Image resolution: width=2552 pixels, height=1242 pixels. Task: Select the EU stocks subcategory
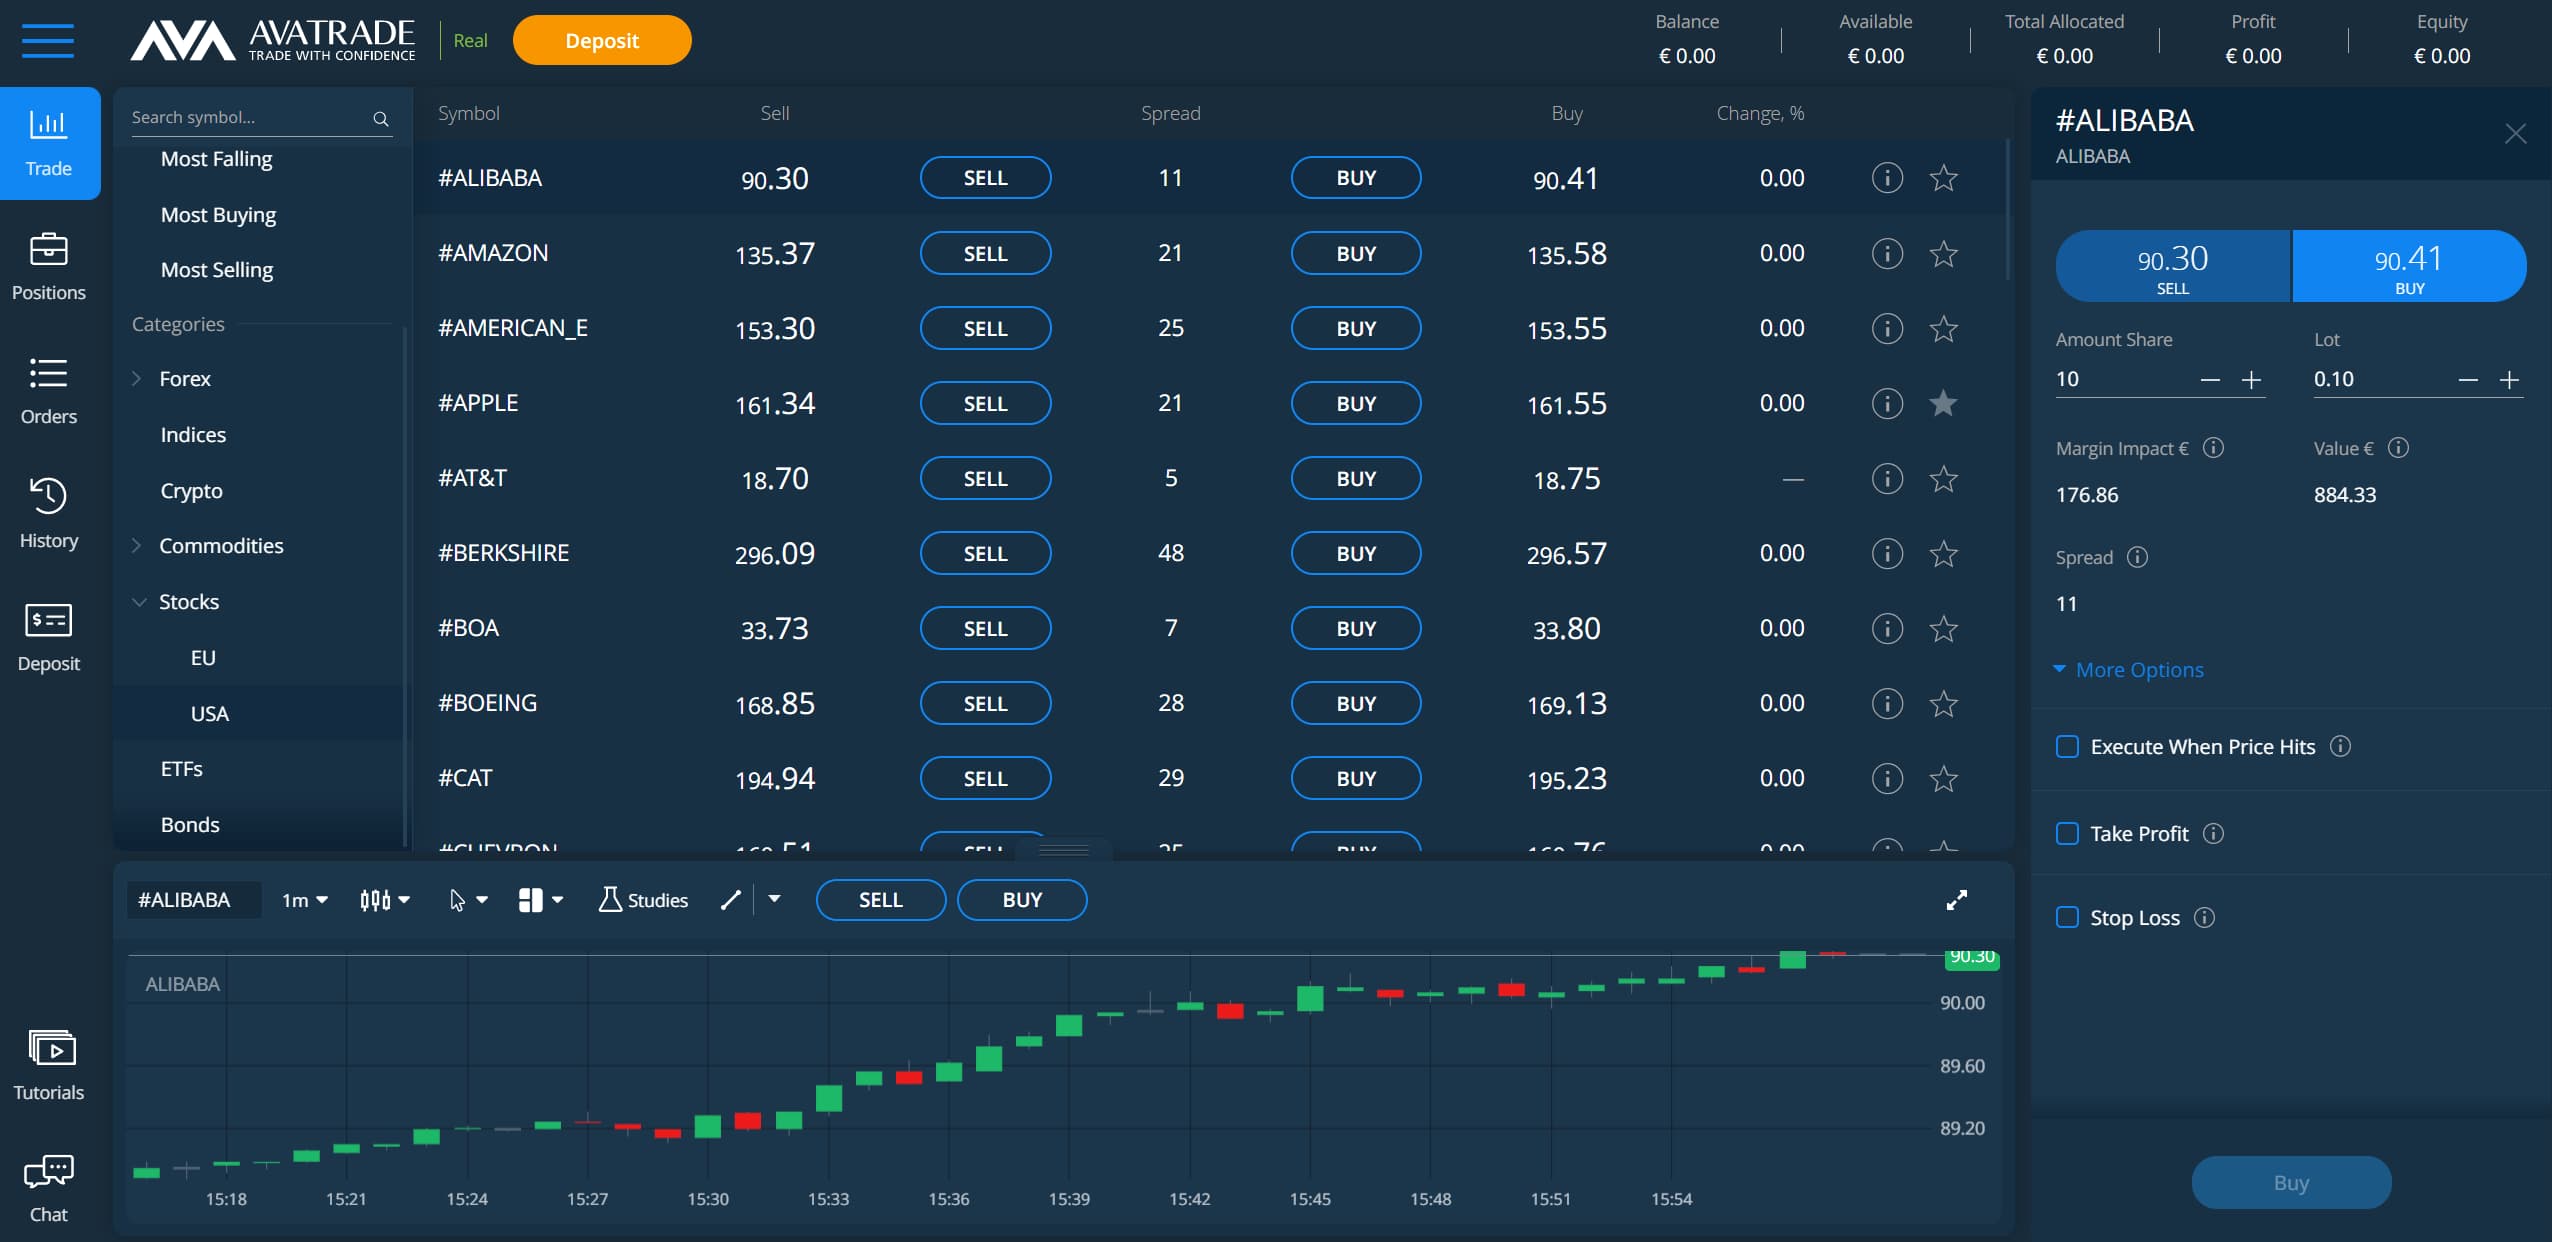[203, 657]
